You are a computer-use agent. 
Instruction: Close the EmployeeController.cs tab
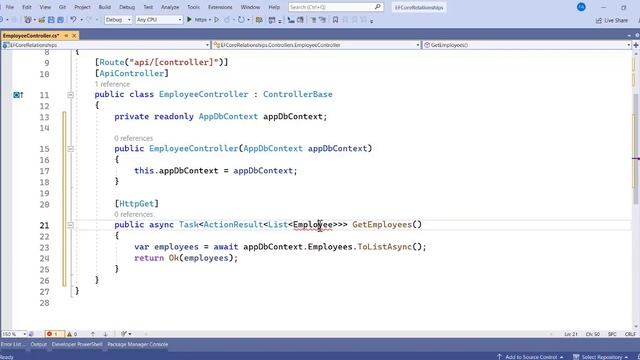coord(74,36)
